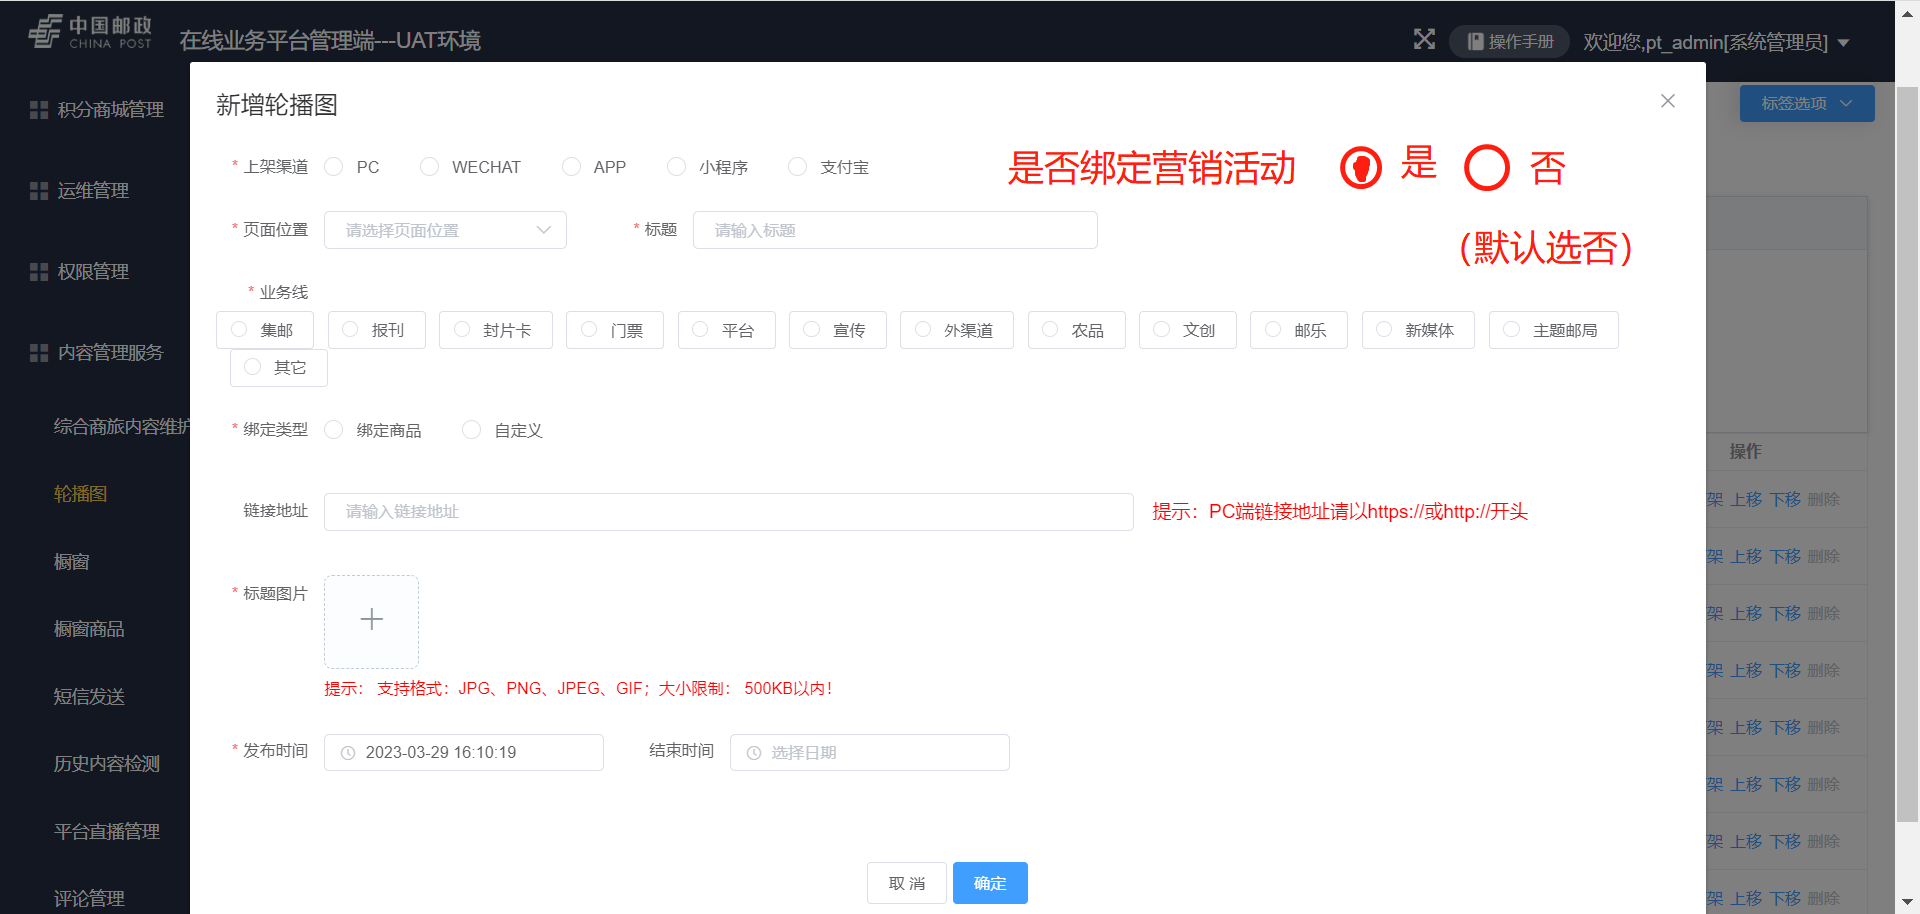Click the 请输入标题 title input field

(x=895, y=230)
